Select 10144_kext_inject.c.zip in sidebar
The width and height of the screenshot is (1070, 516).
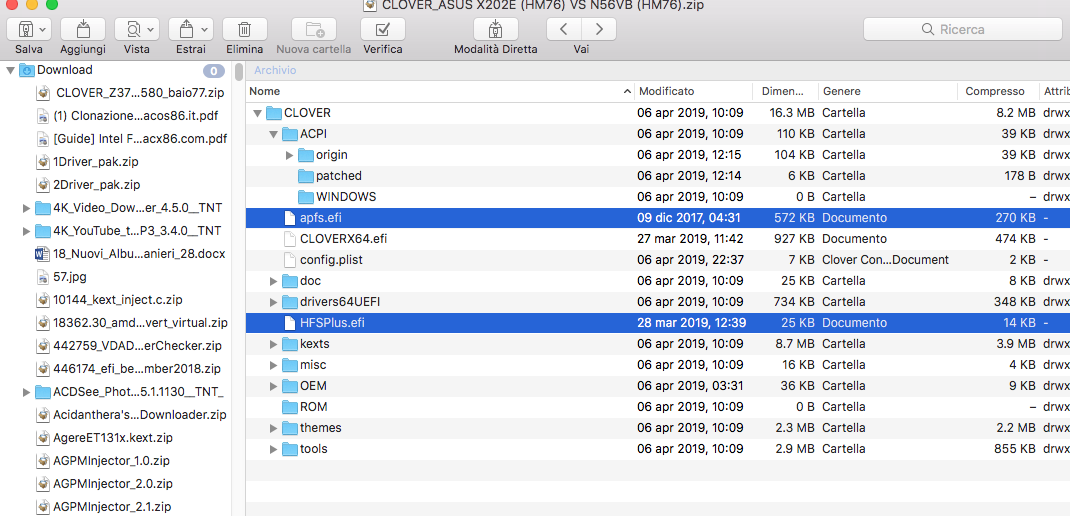click(x=118, y=300)
